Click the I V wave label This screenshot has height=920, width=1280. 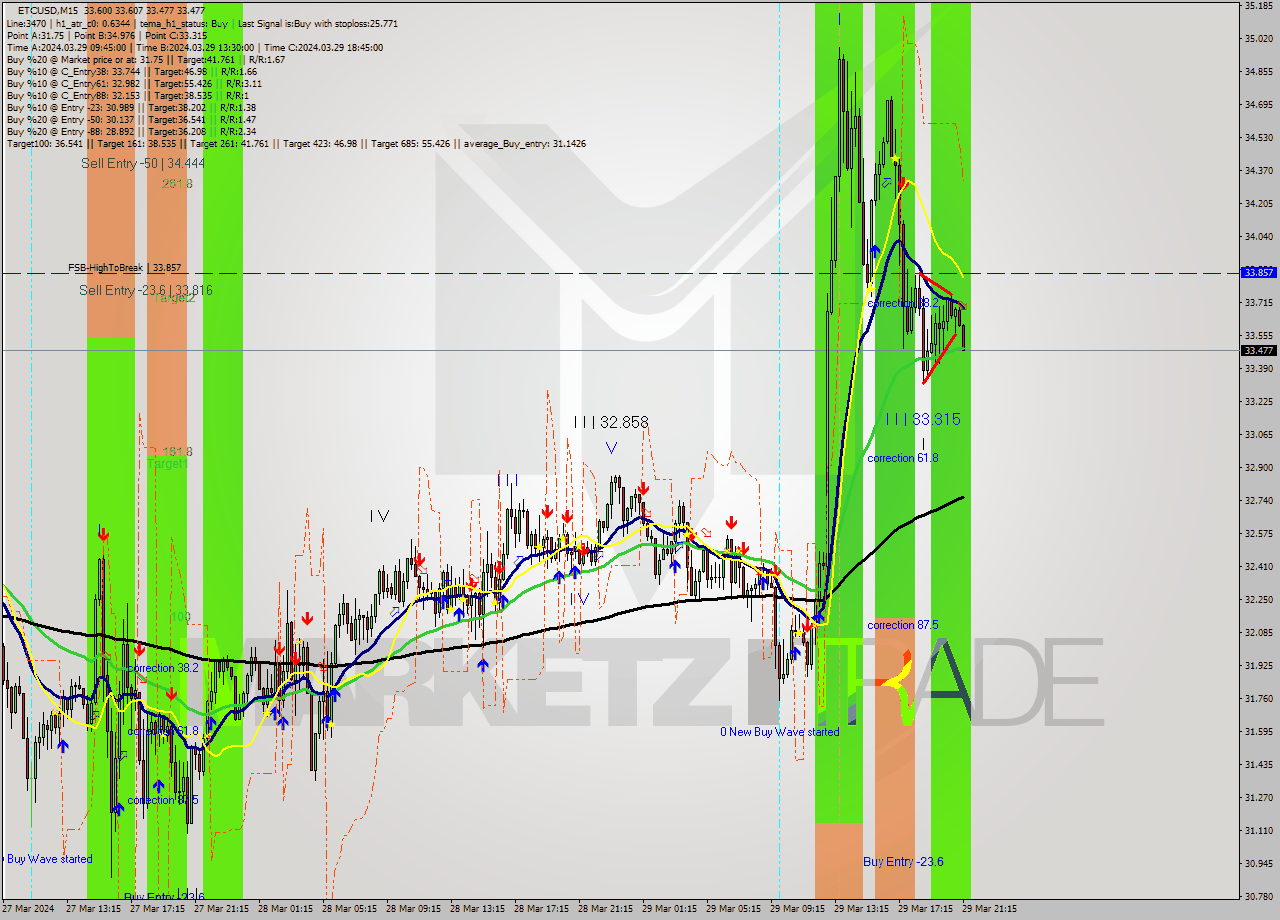click(379, 516)
